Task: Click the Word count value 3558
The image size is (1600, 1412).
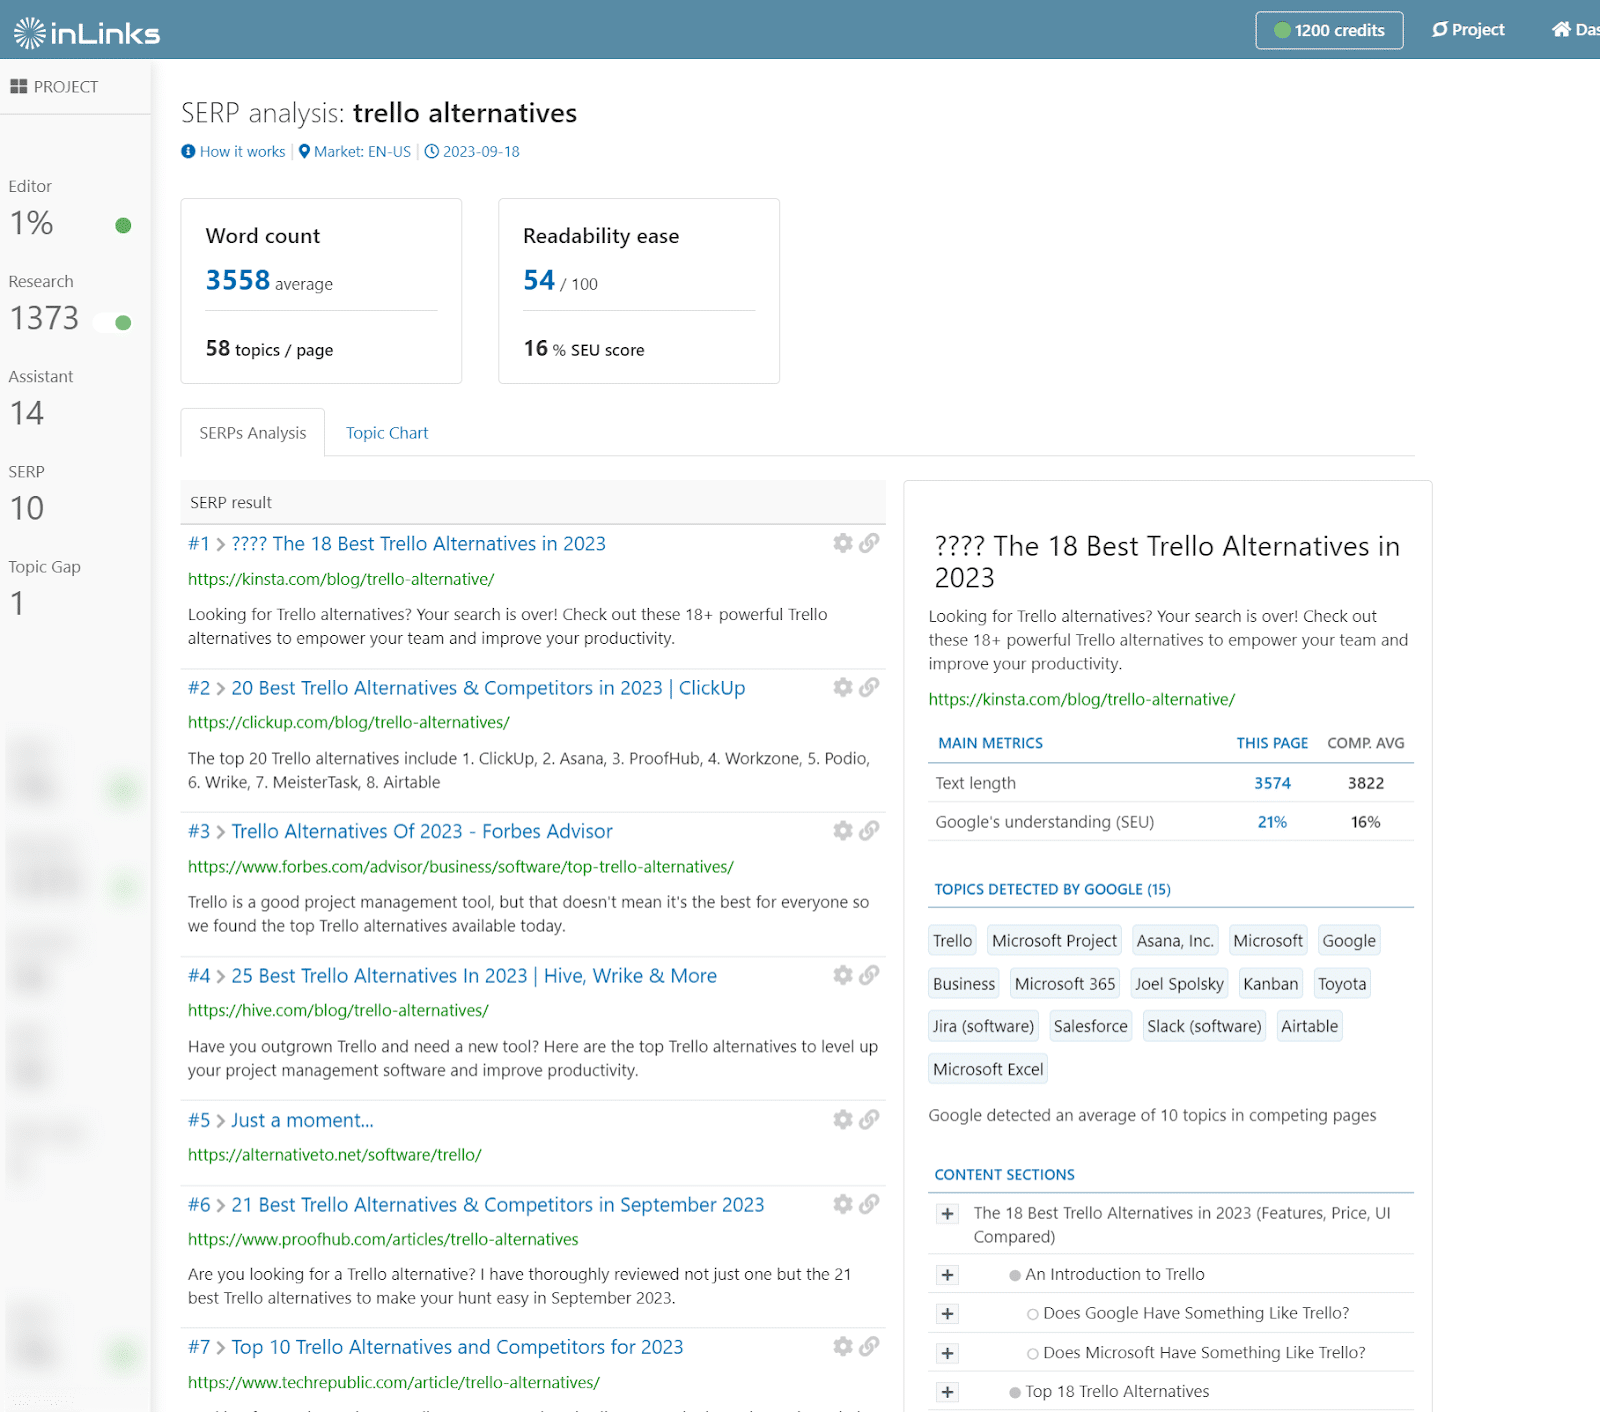Action: tap(238, 280)
